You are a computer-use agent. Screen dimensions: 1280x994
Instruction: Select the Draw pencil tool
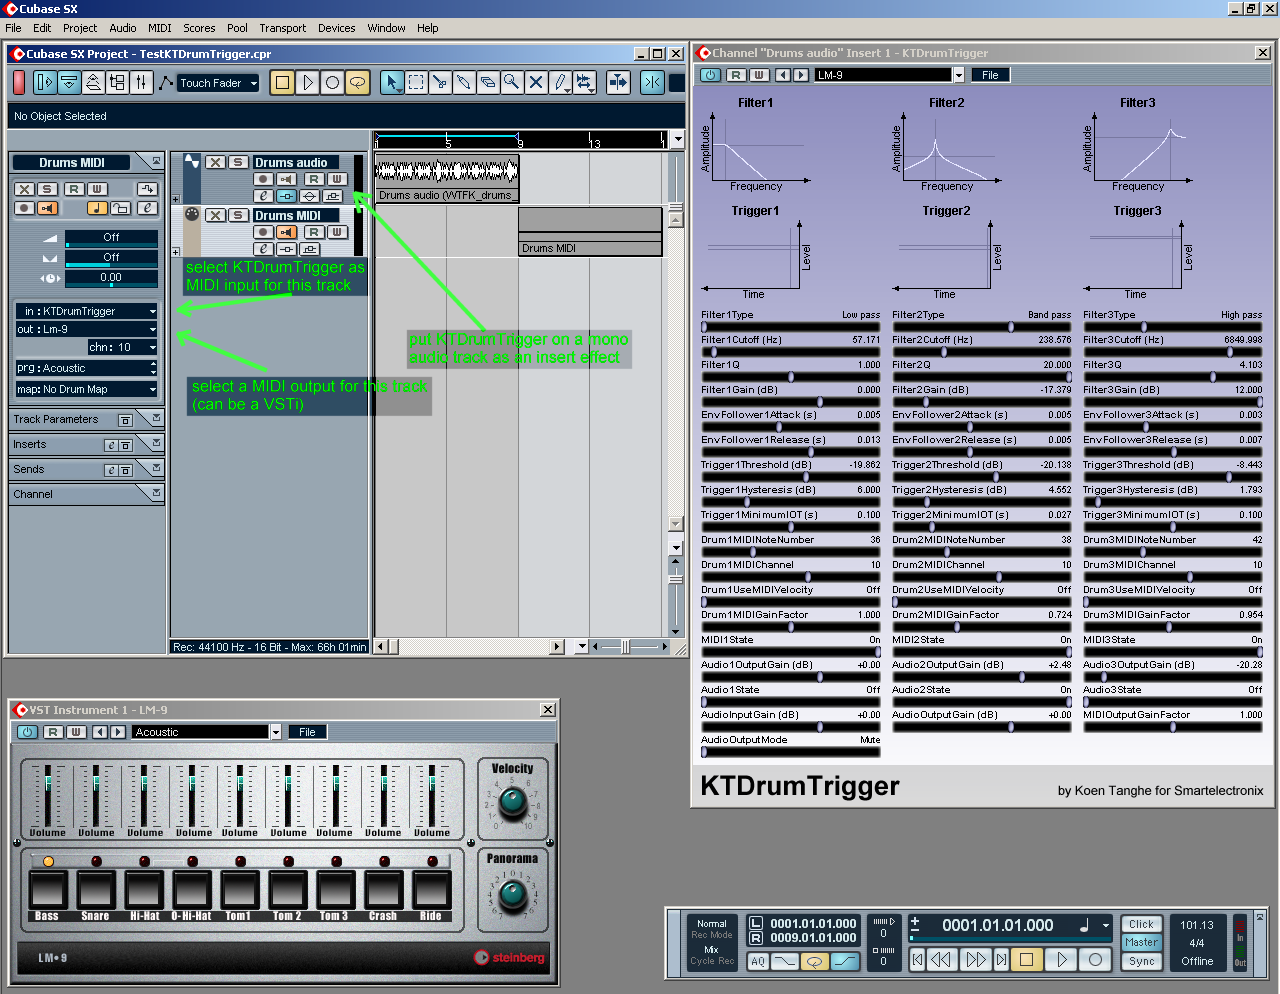click(560, 83)
